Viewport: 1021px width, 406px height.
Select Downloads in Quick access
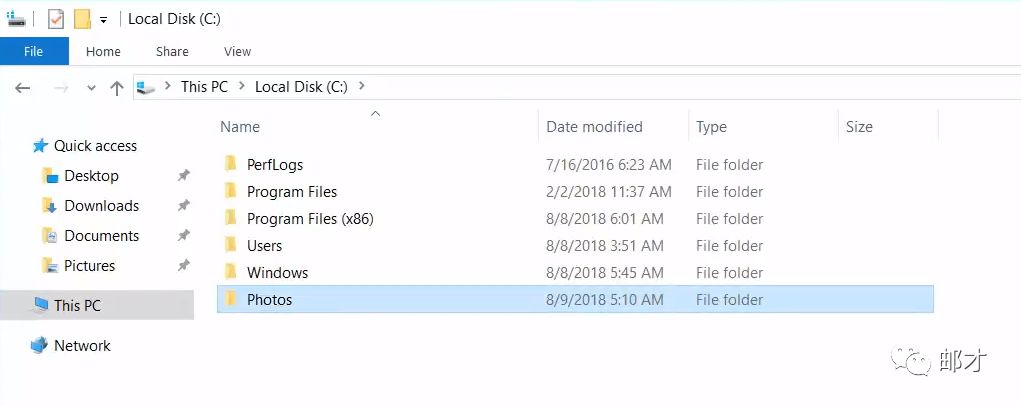pos(101,206)
